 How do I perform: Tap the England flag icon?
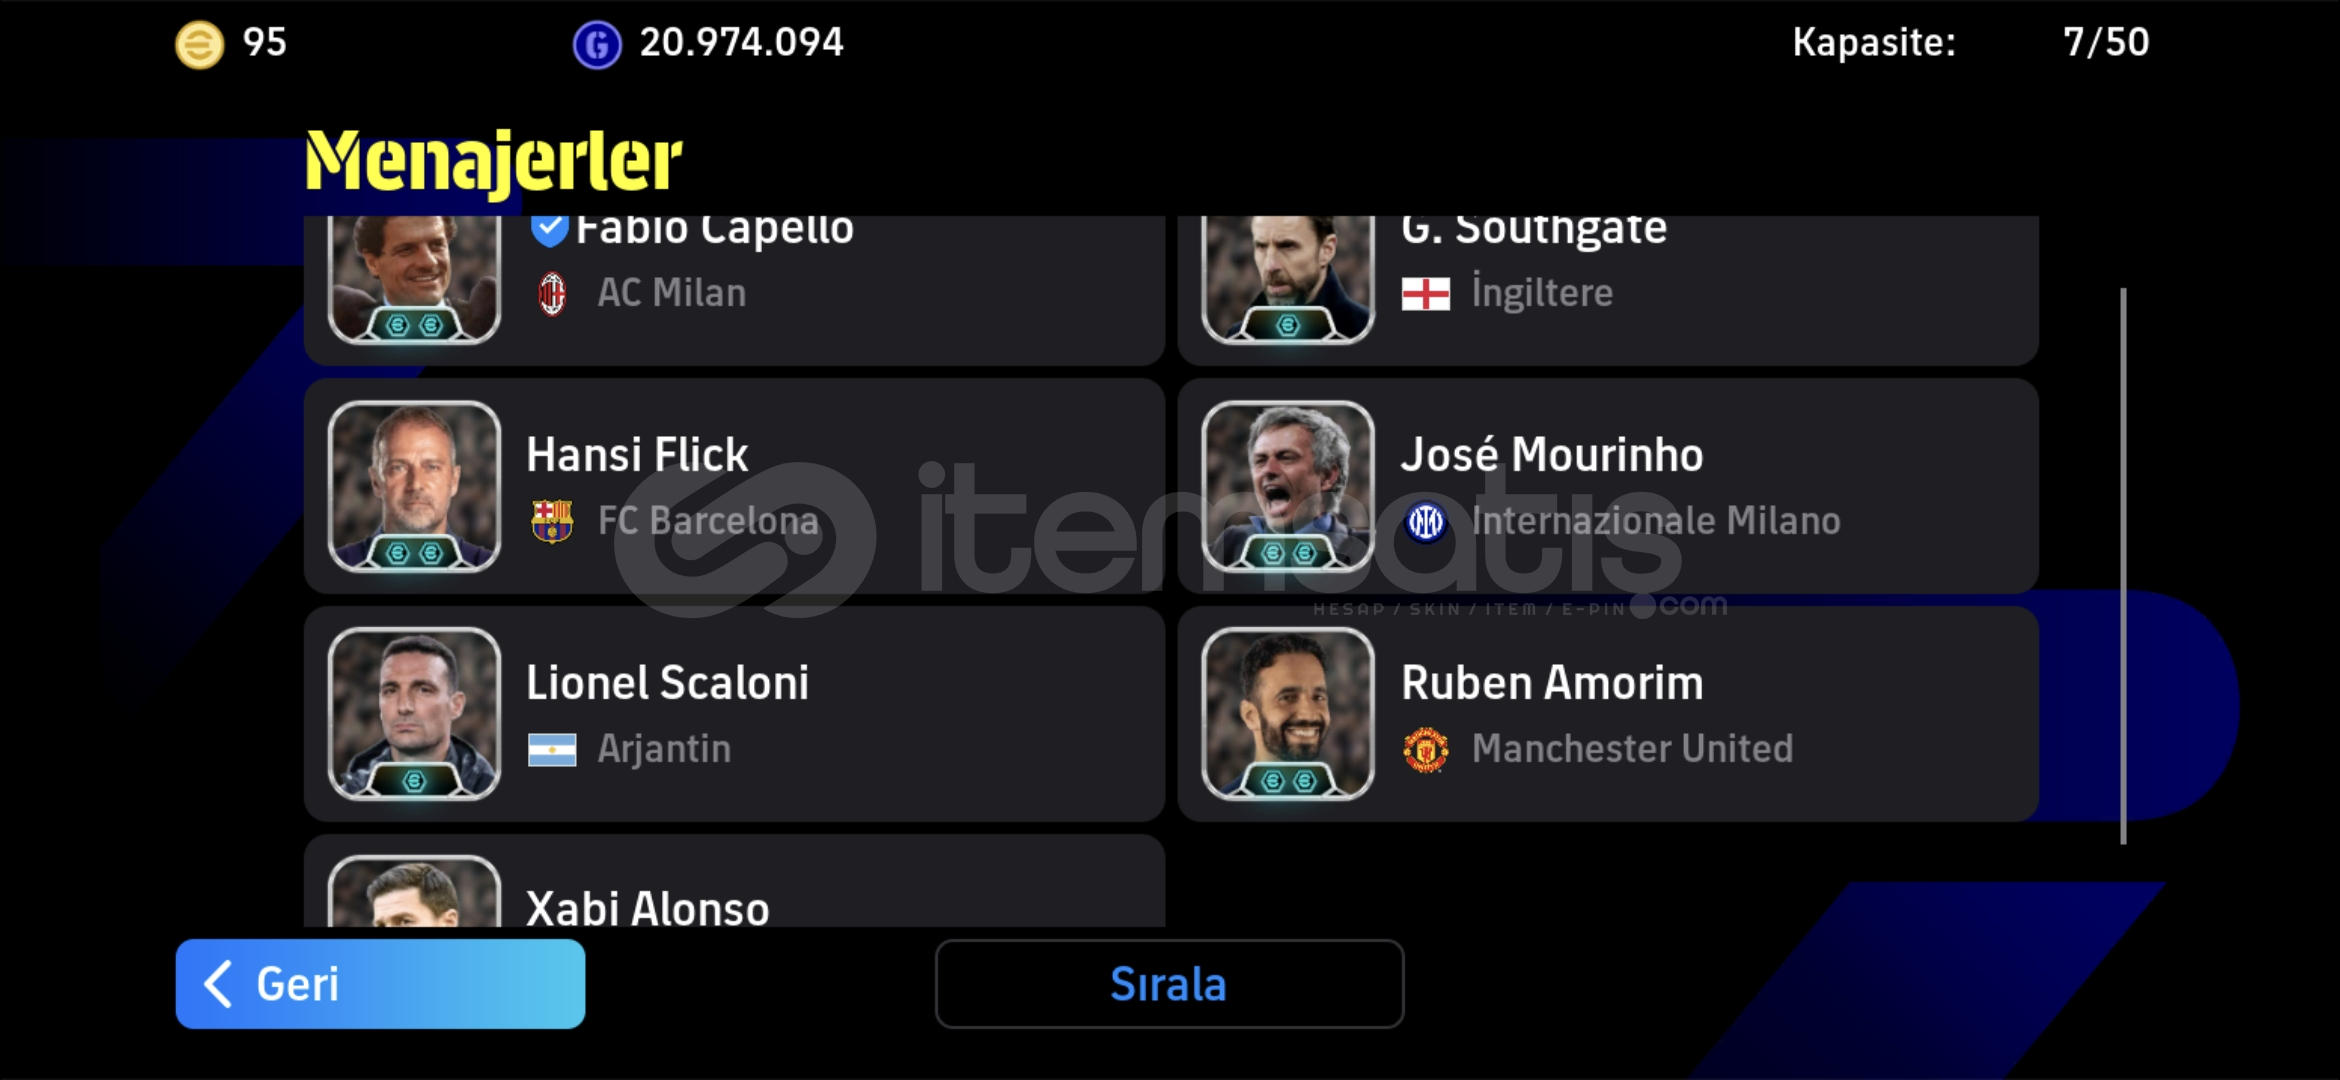pyautogui.click(x=1426, y=294)
